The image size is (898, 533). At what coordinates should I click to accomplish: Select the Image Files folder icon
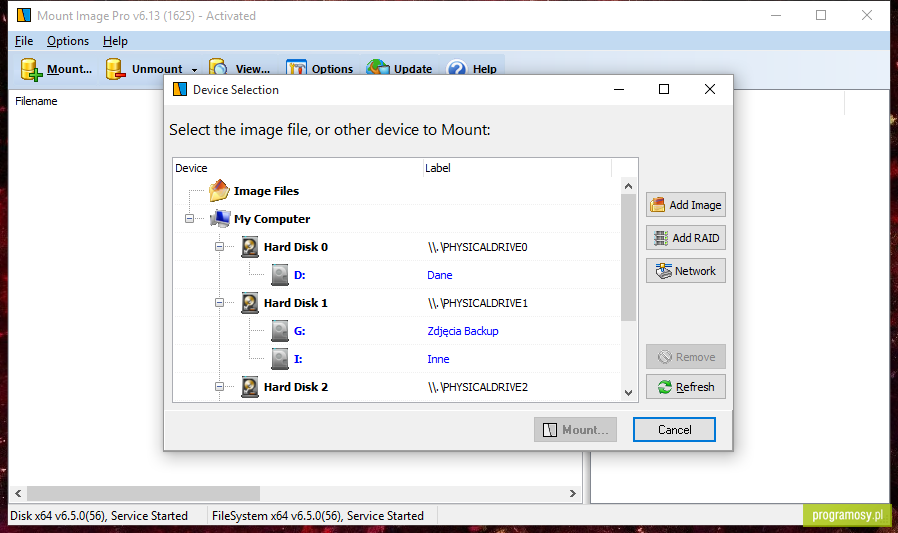coord(219,191)
